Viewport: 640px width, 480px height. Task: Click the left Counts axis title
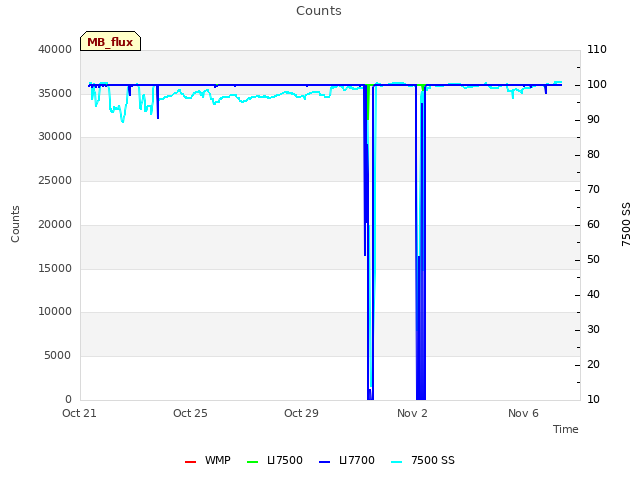tap(15, 224)
